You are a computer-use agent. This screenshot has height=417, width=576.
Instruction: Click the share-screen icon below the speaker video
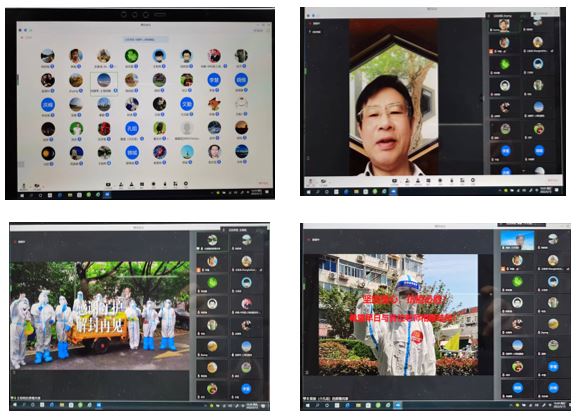click(394, 180)
